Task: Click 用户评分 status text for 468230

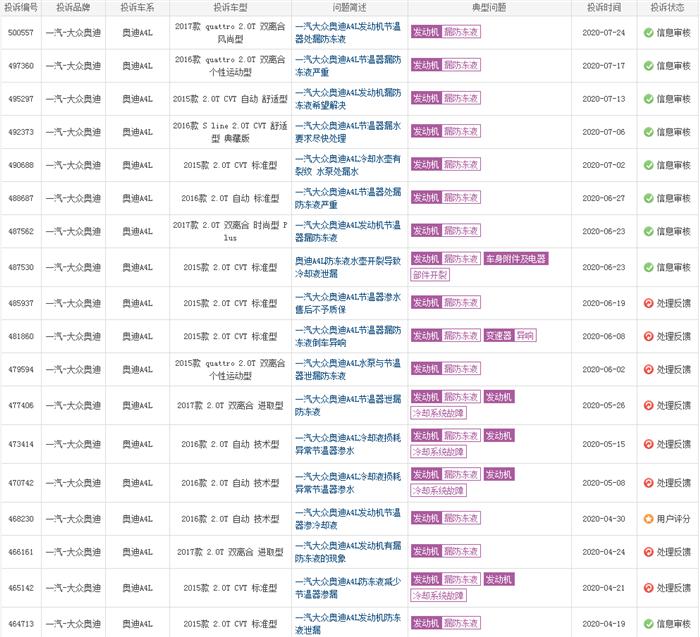Action: pyautogui.click(x=673, y=519)
